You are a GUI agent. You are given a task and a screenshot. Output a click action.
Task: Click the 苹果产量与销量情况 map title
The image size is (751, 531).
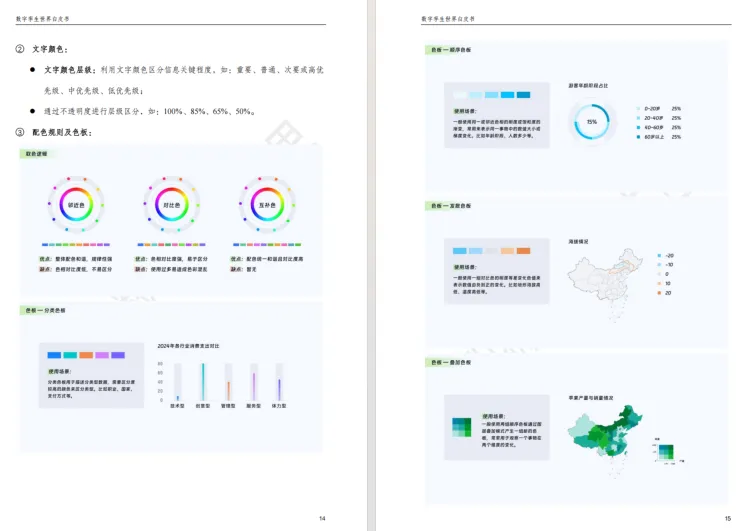coord(591,398)
